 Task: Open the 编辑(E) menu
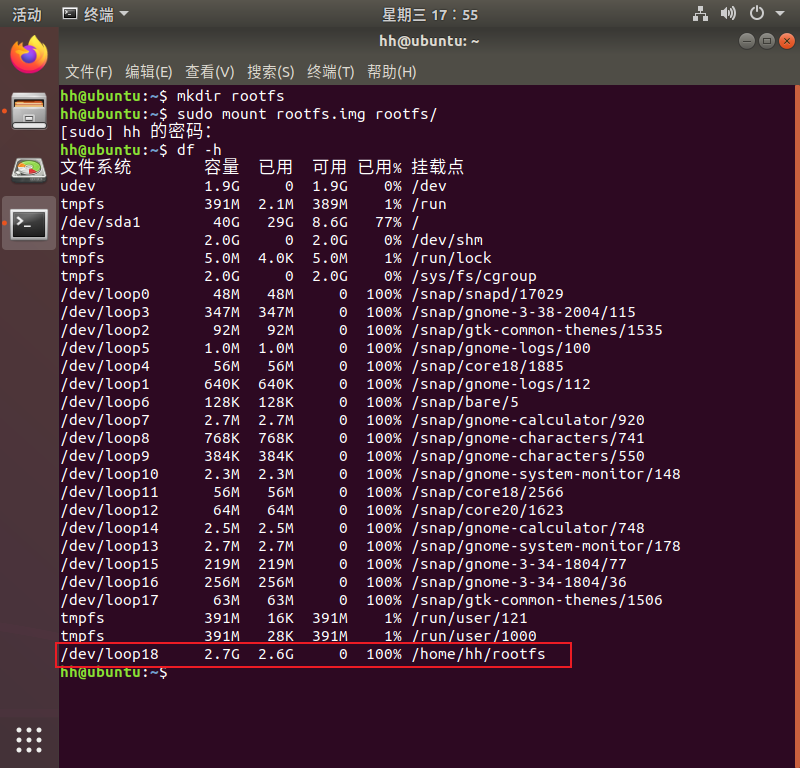pos(149,72)
